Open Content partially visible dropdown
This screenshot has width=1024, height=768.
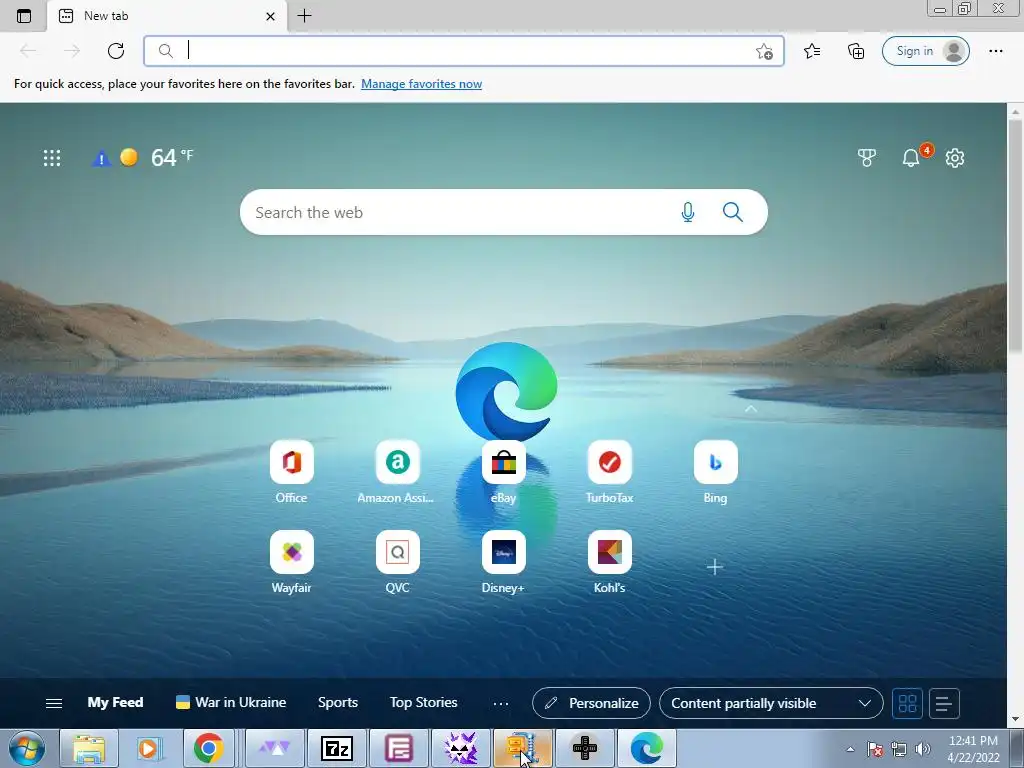[771, 703]
